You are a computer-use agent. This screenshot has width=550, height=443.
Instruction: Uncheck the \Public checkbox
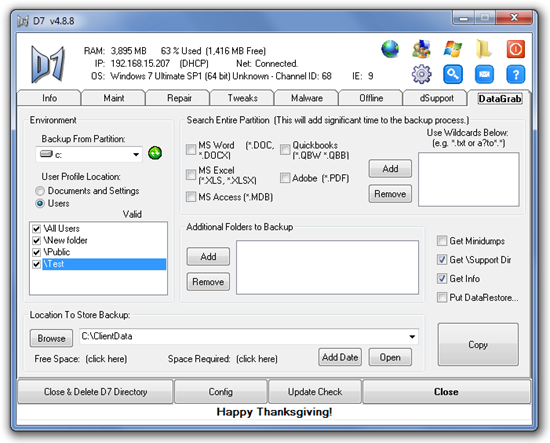click(36, 252)
